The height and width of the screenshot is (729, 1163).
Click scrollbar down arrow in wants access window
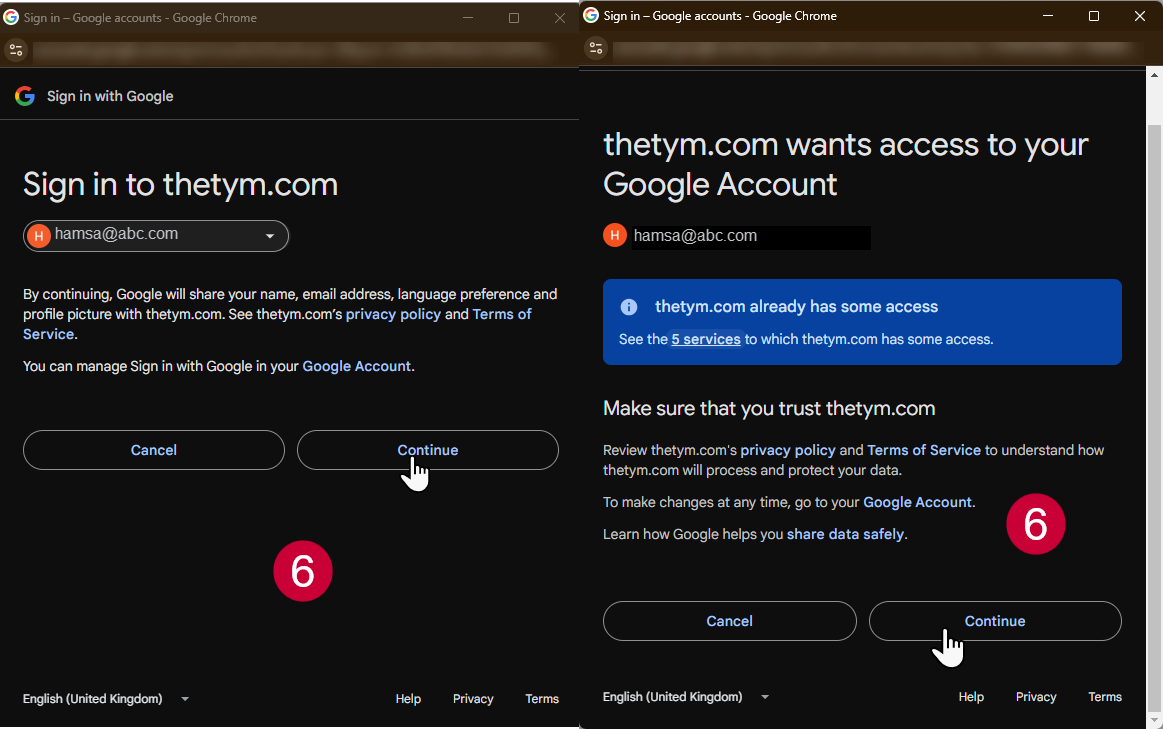1154,721
